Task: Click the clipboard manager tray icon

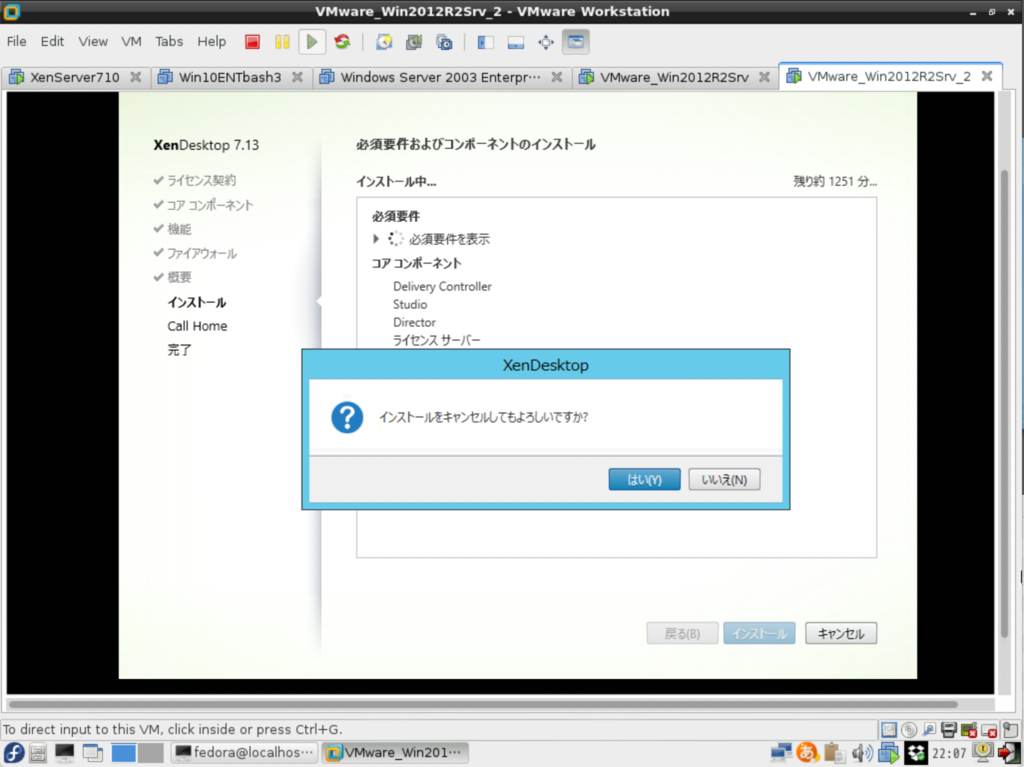Action: pyautogui.click(x=834, y=753)
